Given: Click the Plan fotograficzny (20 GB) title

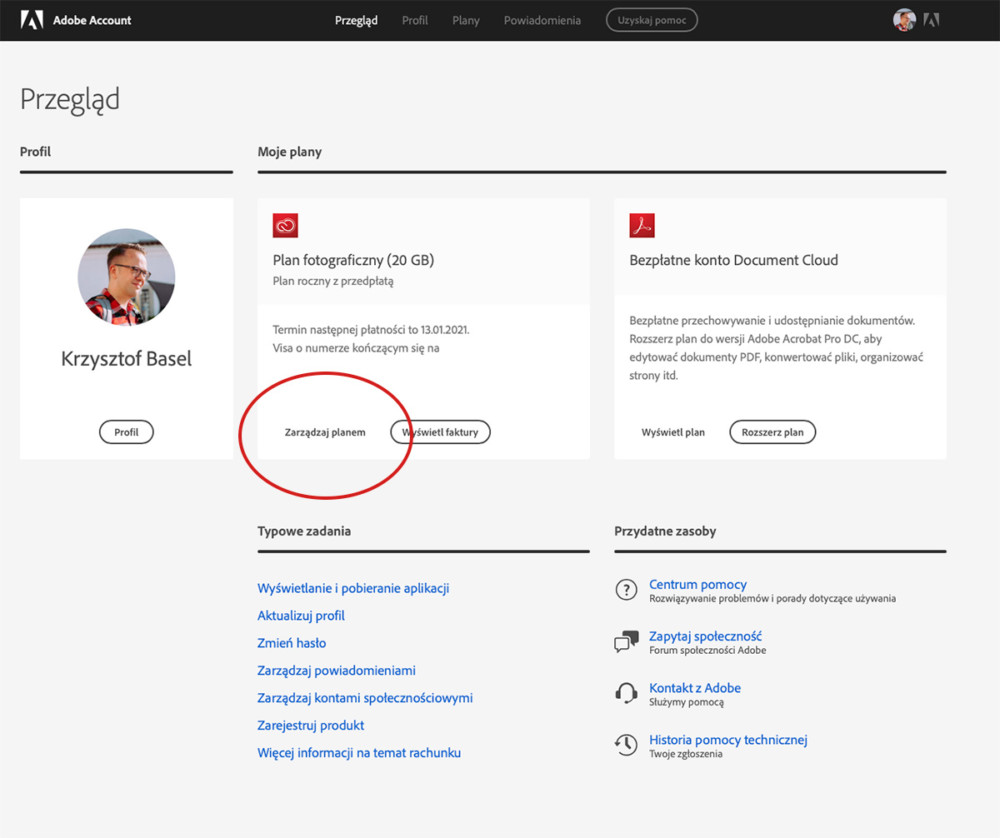Looking at the screenshot, I should pyautogui.click(x=353, y=260).
